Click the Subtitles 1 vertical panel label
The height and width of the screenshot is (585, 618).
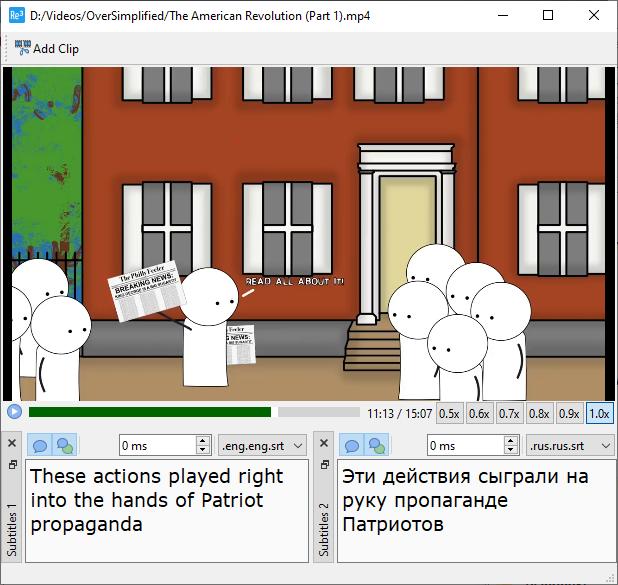pos(12,529)
